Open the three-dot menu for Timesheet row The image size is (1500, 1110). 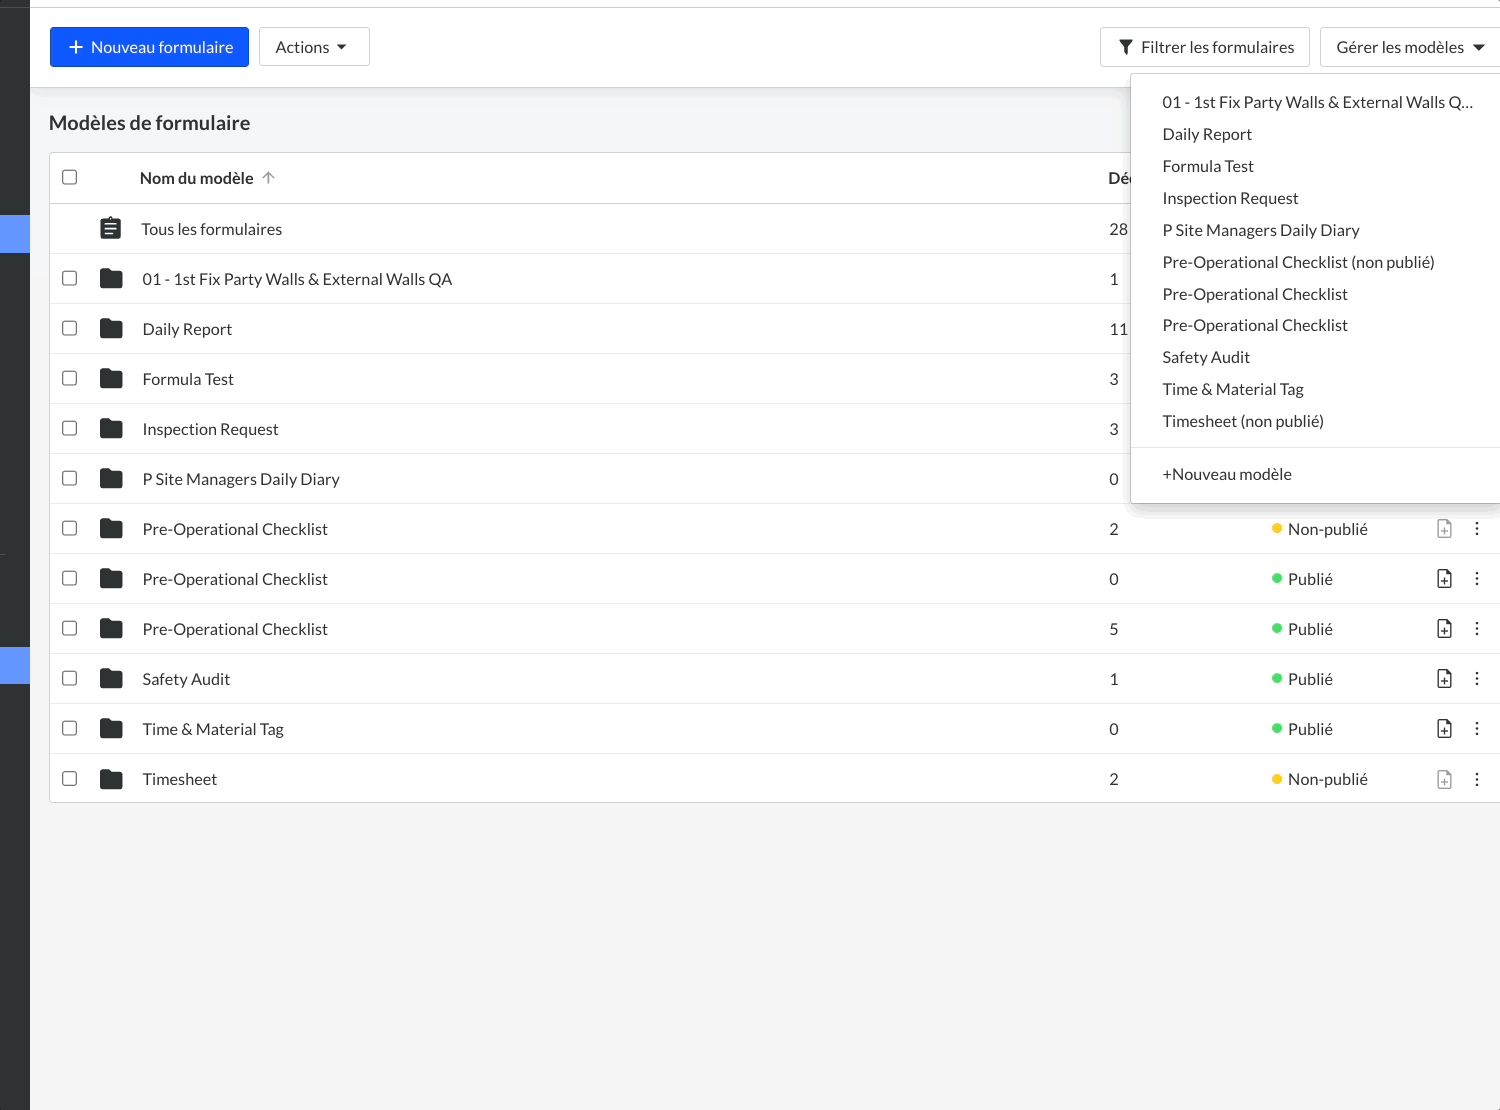tap(1476, 779)
